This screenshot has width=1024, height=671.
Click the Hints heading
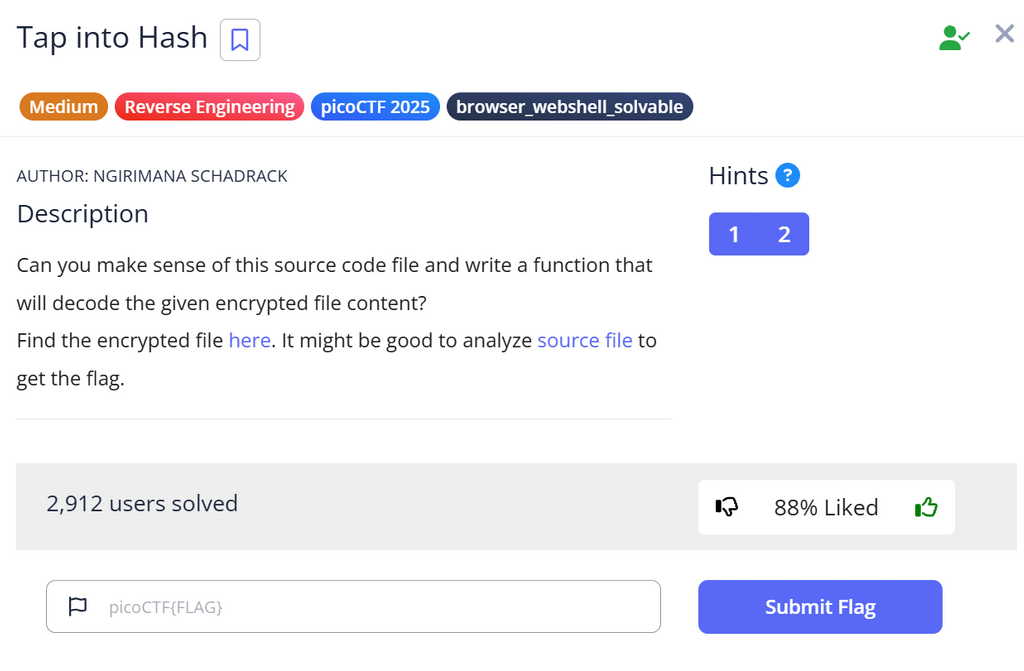point(738,176)
